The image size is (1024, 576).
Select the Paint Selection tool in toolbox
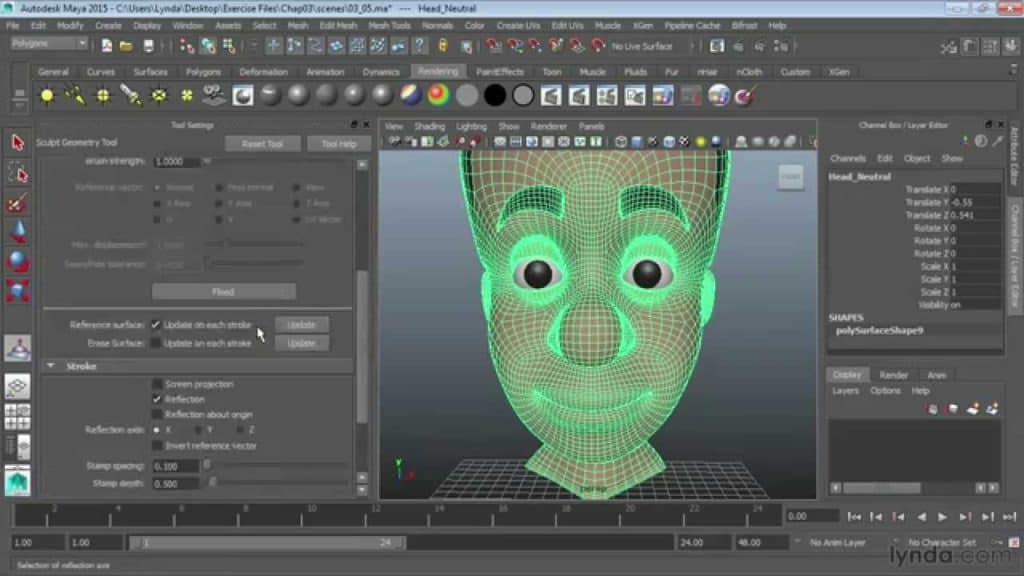pos(18,203)
